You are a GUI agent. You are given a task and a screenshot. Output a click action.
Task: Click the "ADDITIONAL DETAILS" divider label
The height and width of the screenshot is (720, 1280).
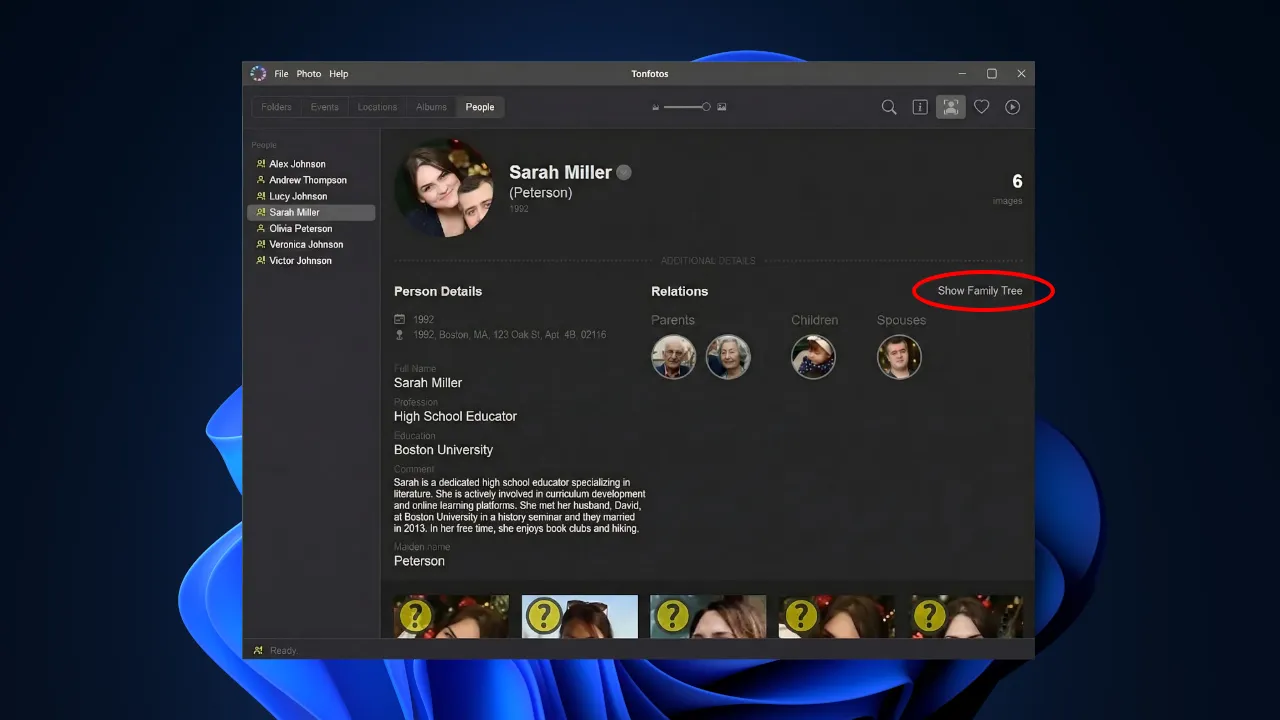click(708, 261)
